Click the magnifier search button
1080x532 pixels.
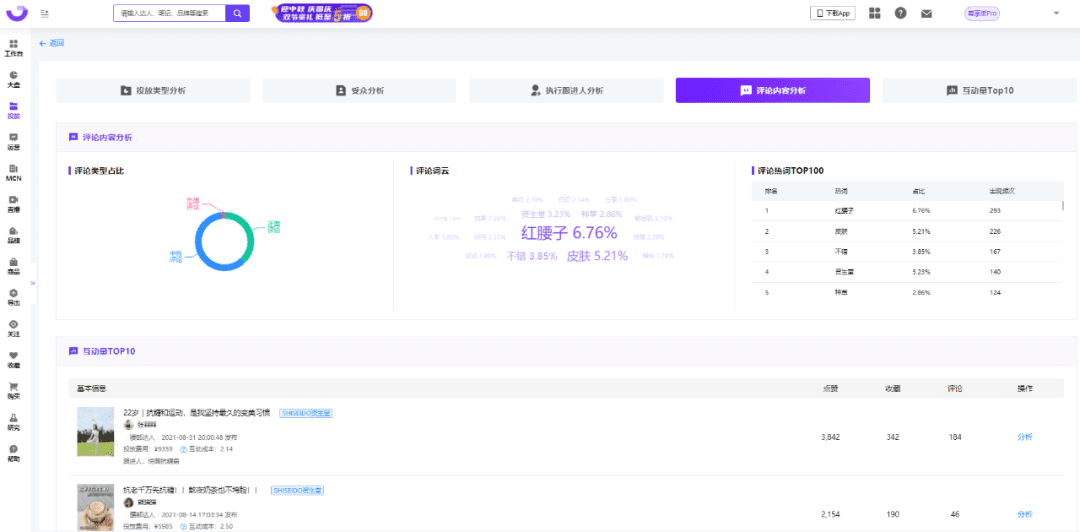(237, 13)
